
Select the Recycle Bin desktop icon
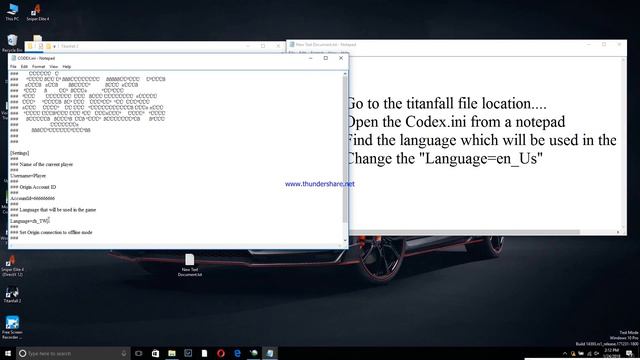12,43
